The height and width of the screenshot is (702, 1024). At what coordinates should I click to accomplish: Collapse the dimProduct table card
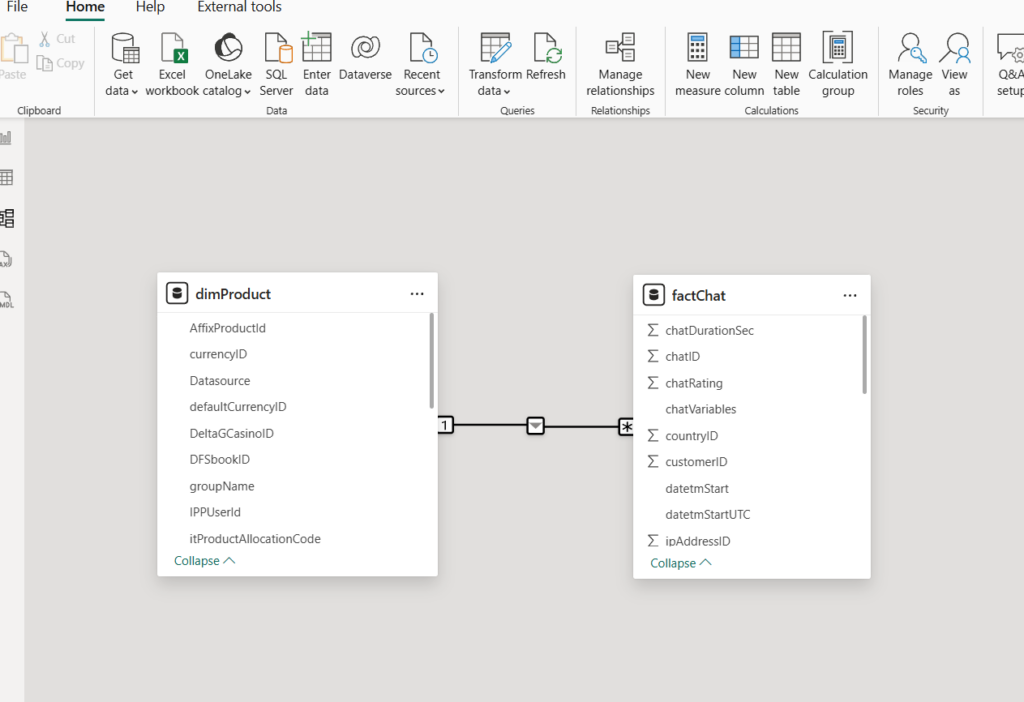[204, 561]
